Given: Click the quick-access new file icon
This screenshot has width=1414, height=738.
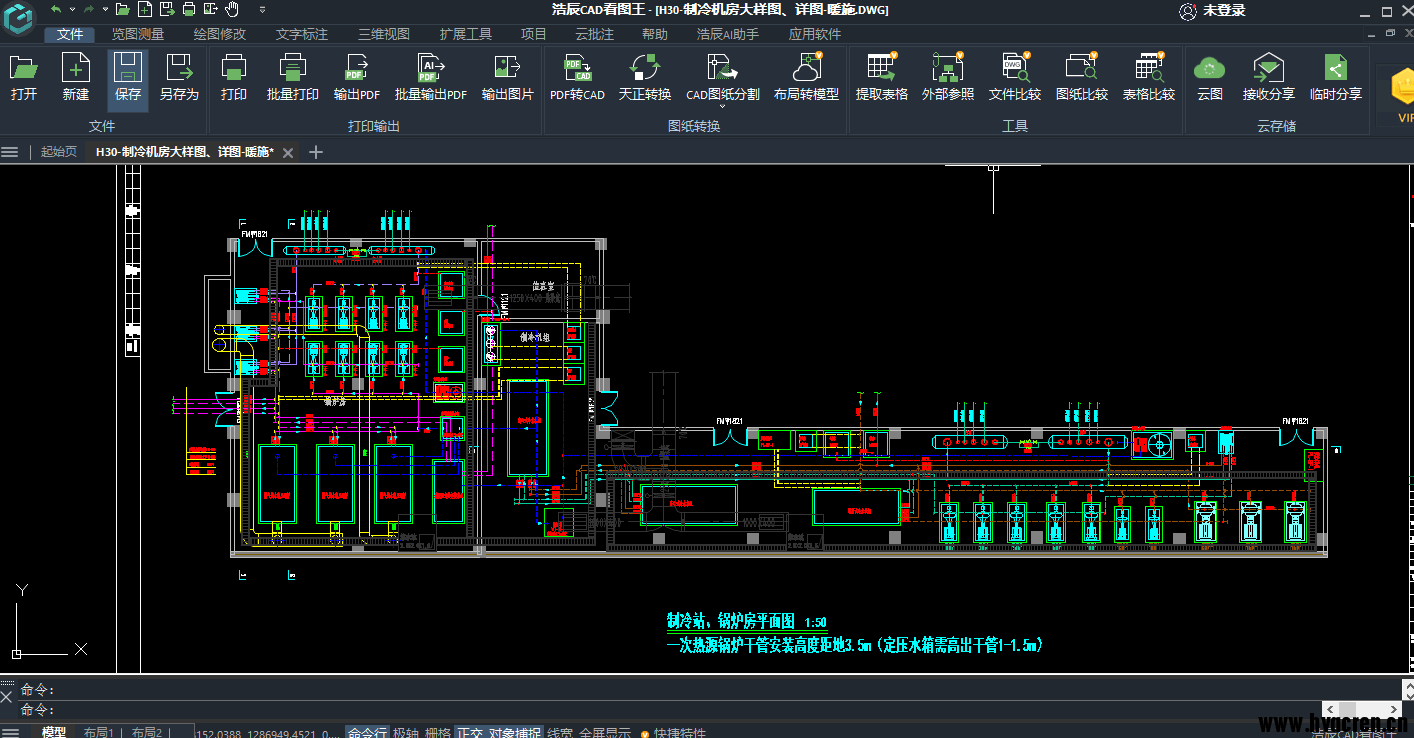Looking at the screenshot, I should pyautogui.click(x=145, y=10).
